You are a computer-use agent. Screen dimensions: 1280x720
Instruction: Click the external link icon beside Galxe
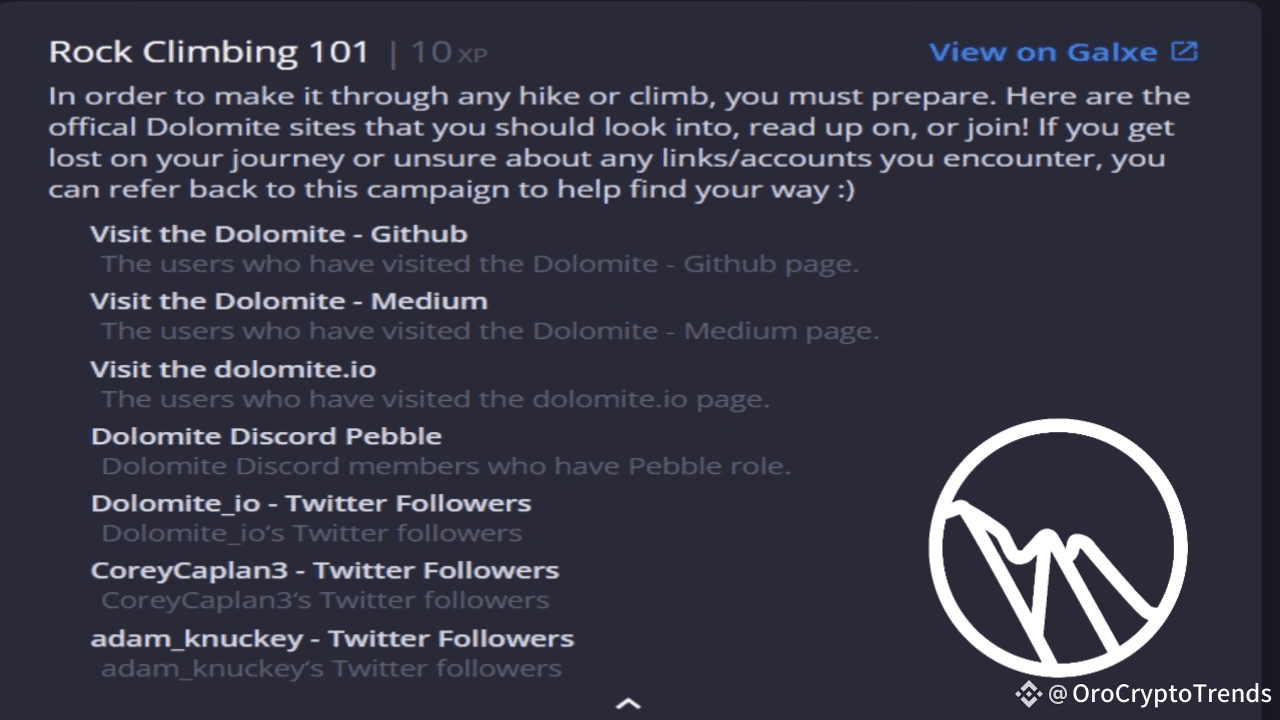coord(1185,51)
